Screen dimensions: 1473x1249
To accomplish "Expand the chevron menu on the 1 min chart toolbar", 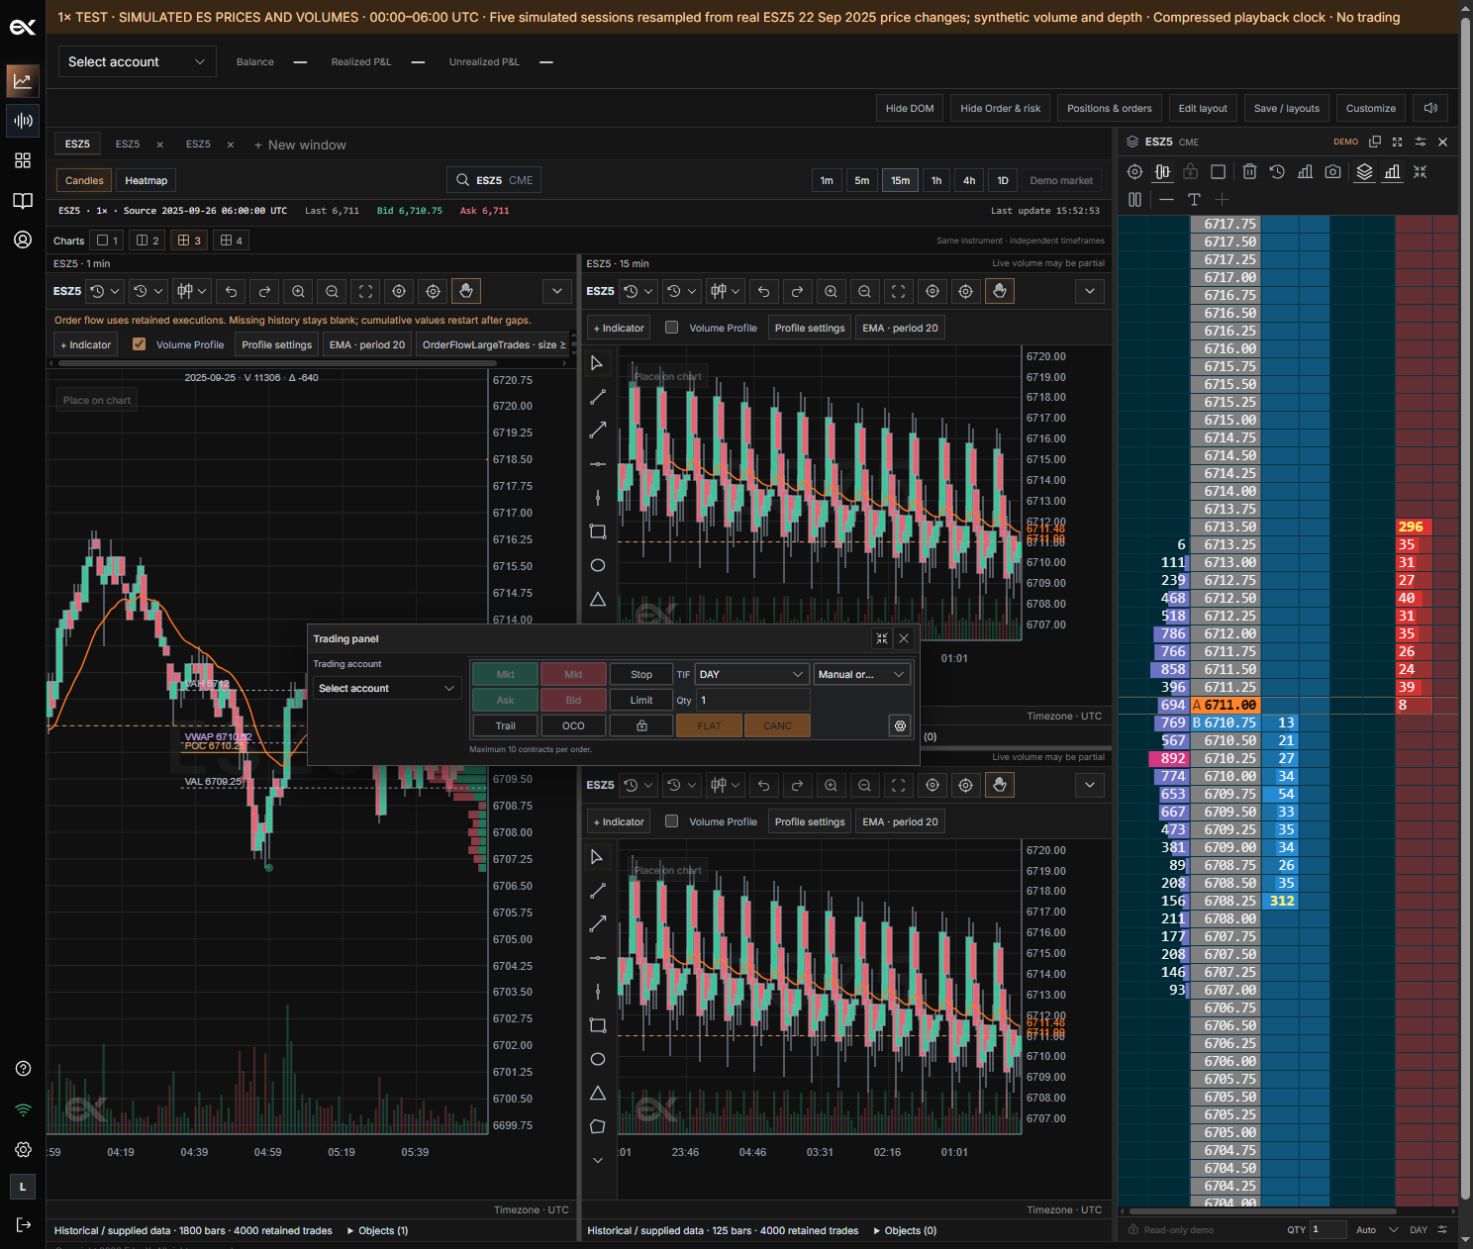I will pyautogui.click(x=557, y=291).
